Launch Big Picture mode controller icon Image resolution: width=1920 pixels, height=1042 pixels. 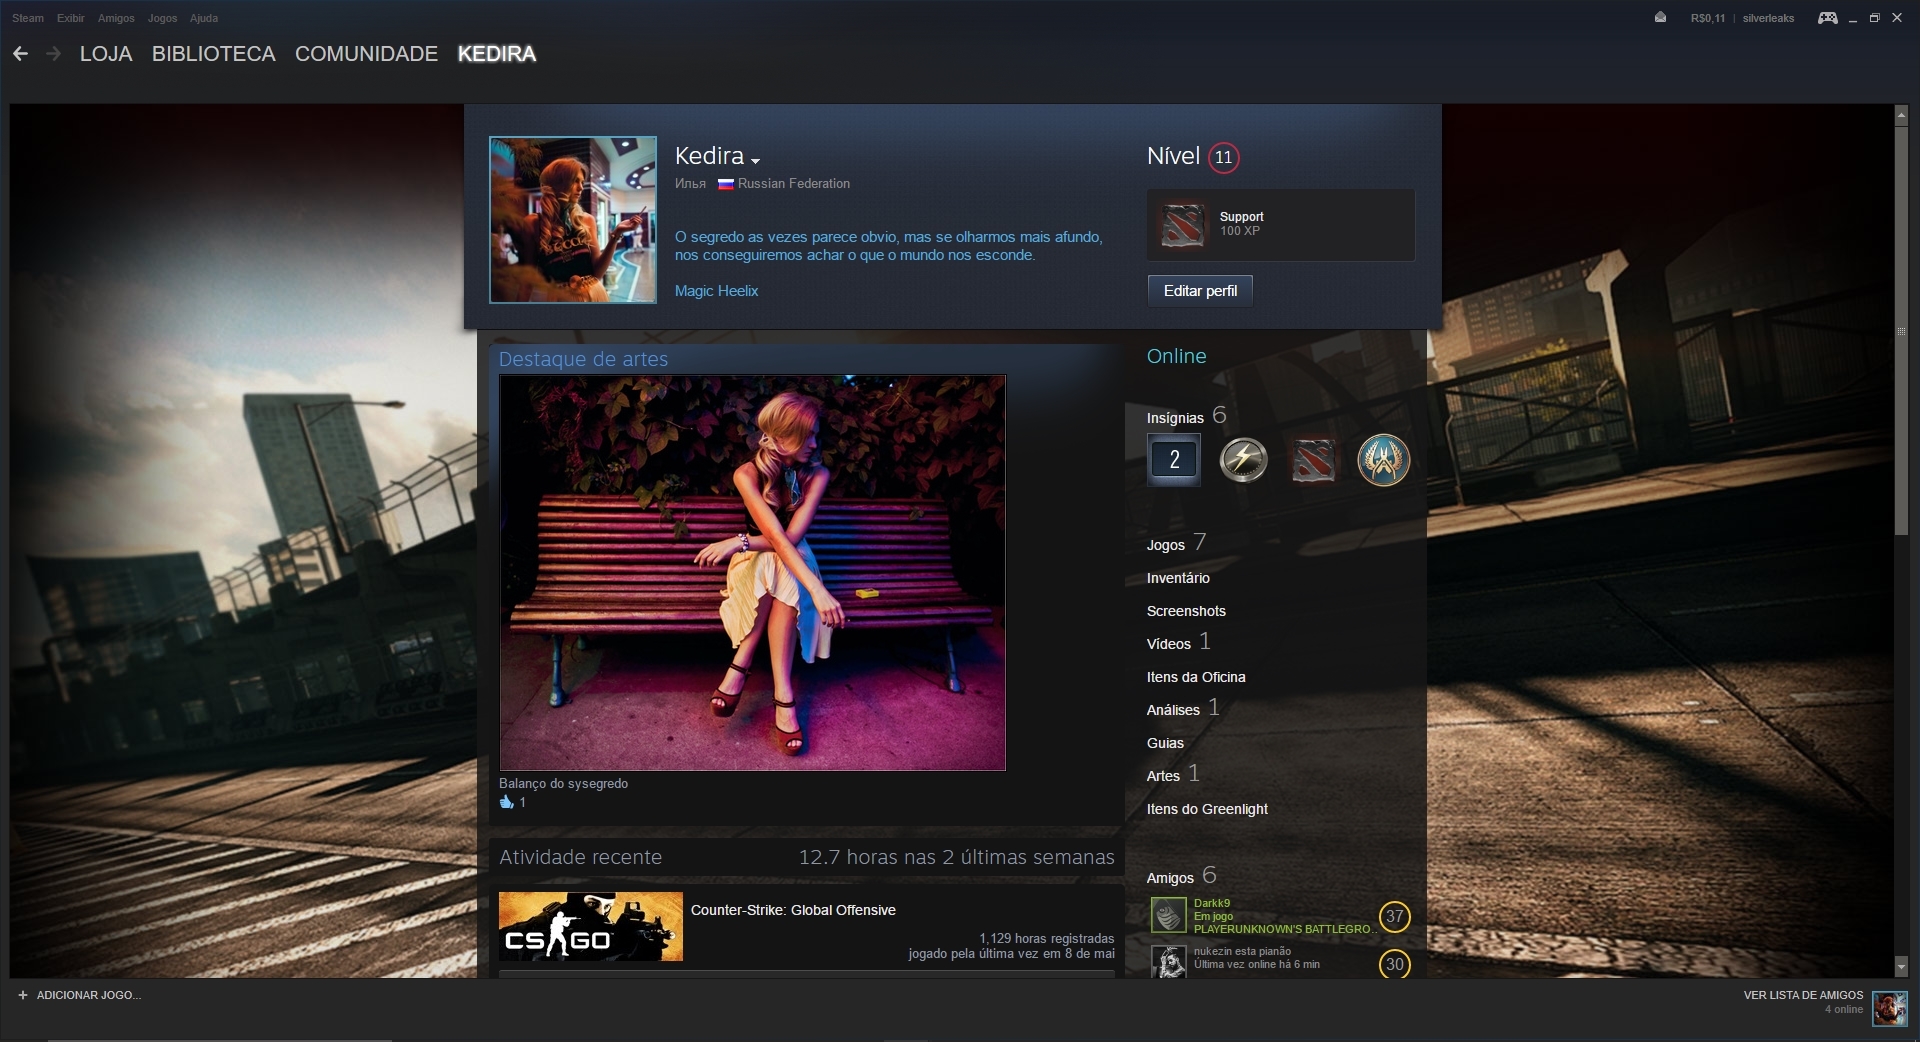click(x=1827, y=18)
